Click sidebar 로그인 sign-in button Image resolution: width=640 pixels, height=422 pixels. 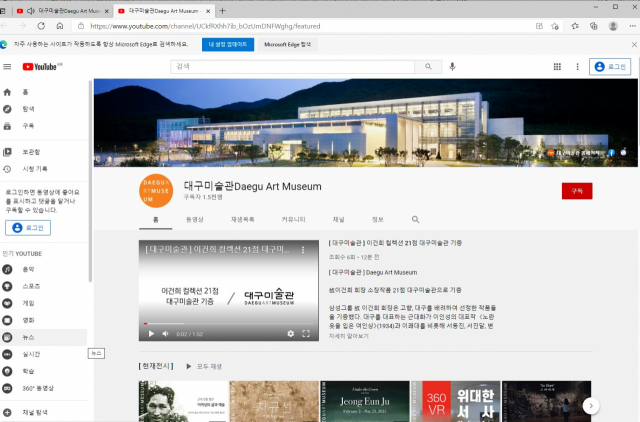coord(28,228)
